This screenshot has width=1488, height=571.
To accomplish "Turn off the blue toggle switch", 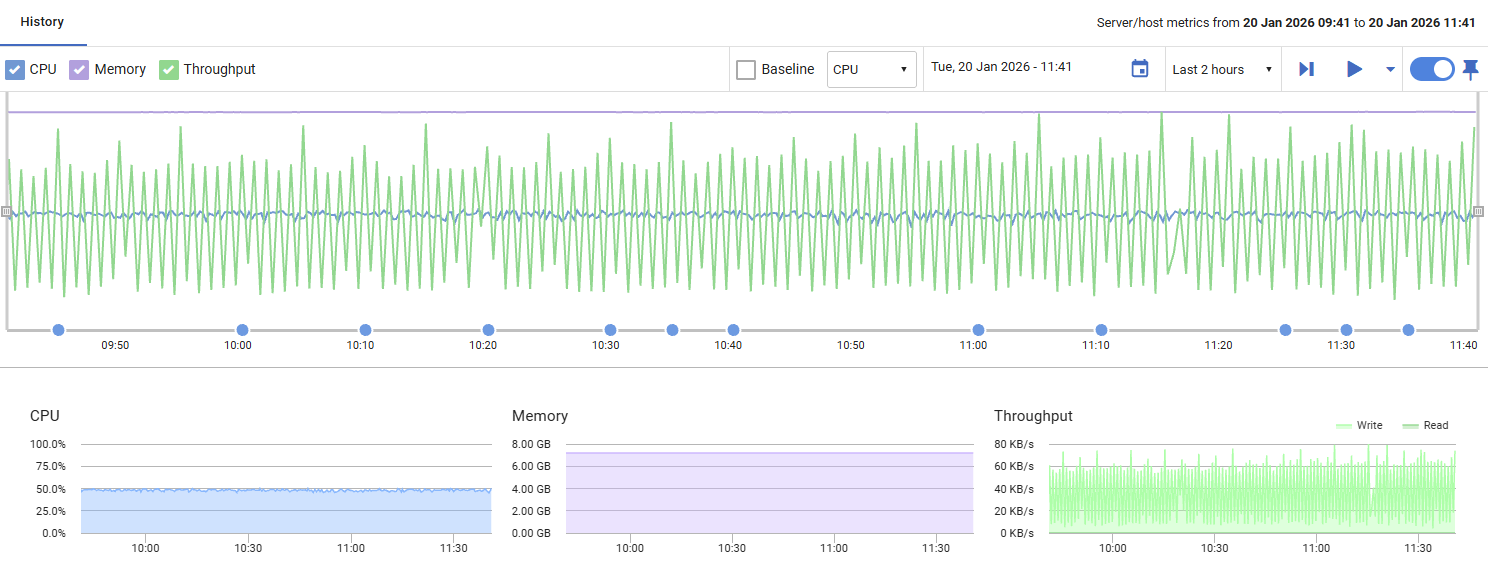I will click(1432, 69).
